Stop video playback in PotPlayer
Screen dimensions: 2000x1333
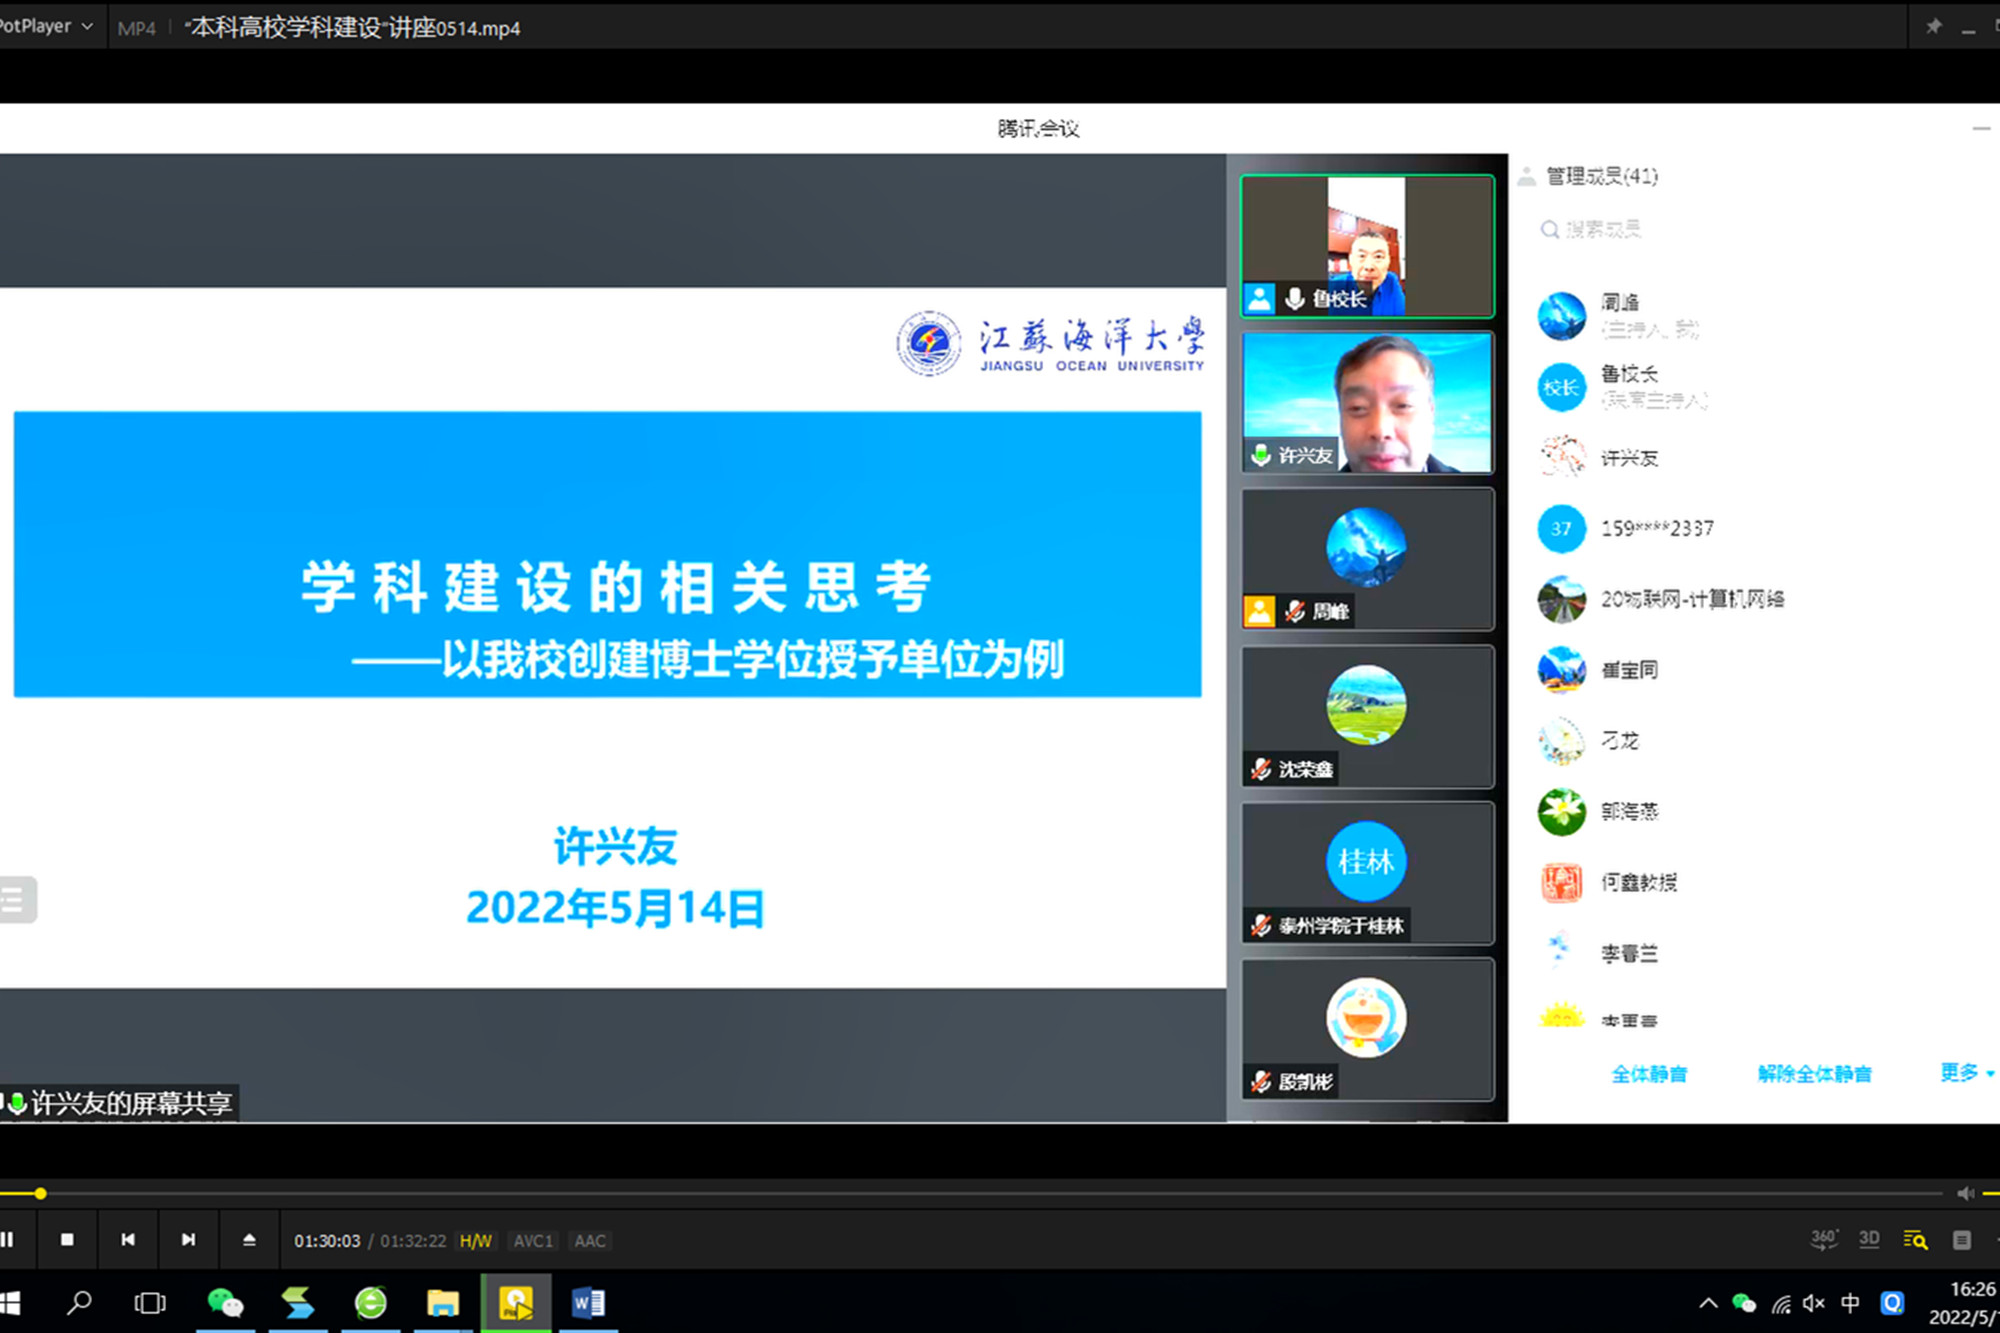(x=67, y=1240)
